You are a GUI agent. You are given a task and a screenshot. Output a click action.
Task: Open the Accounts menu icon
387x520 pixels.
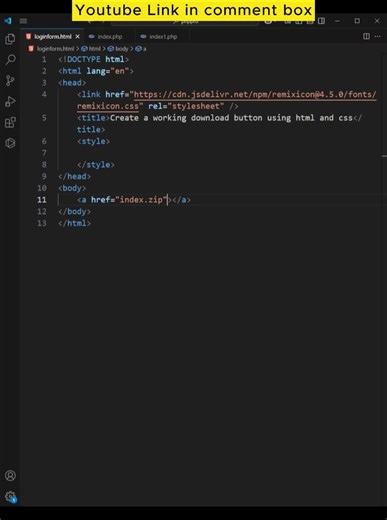point(10,475)
